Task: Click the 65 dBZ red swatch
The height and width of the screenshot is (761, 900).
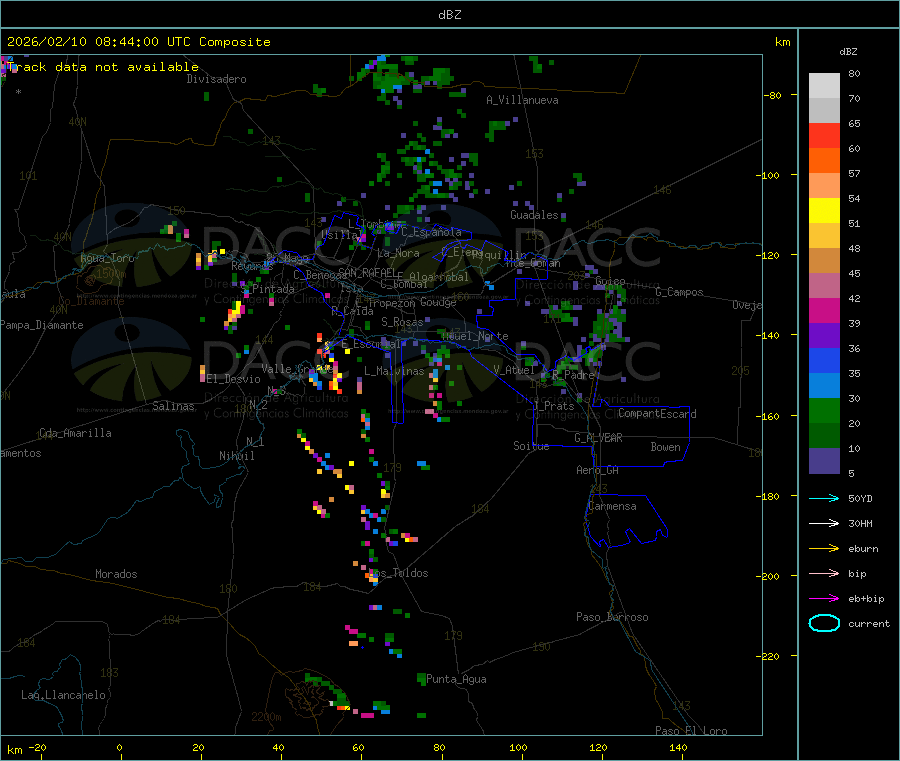Action: [x=824, y=135]
